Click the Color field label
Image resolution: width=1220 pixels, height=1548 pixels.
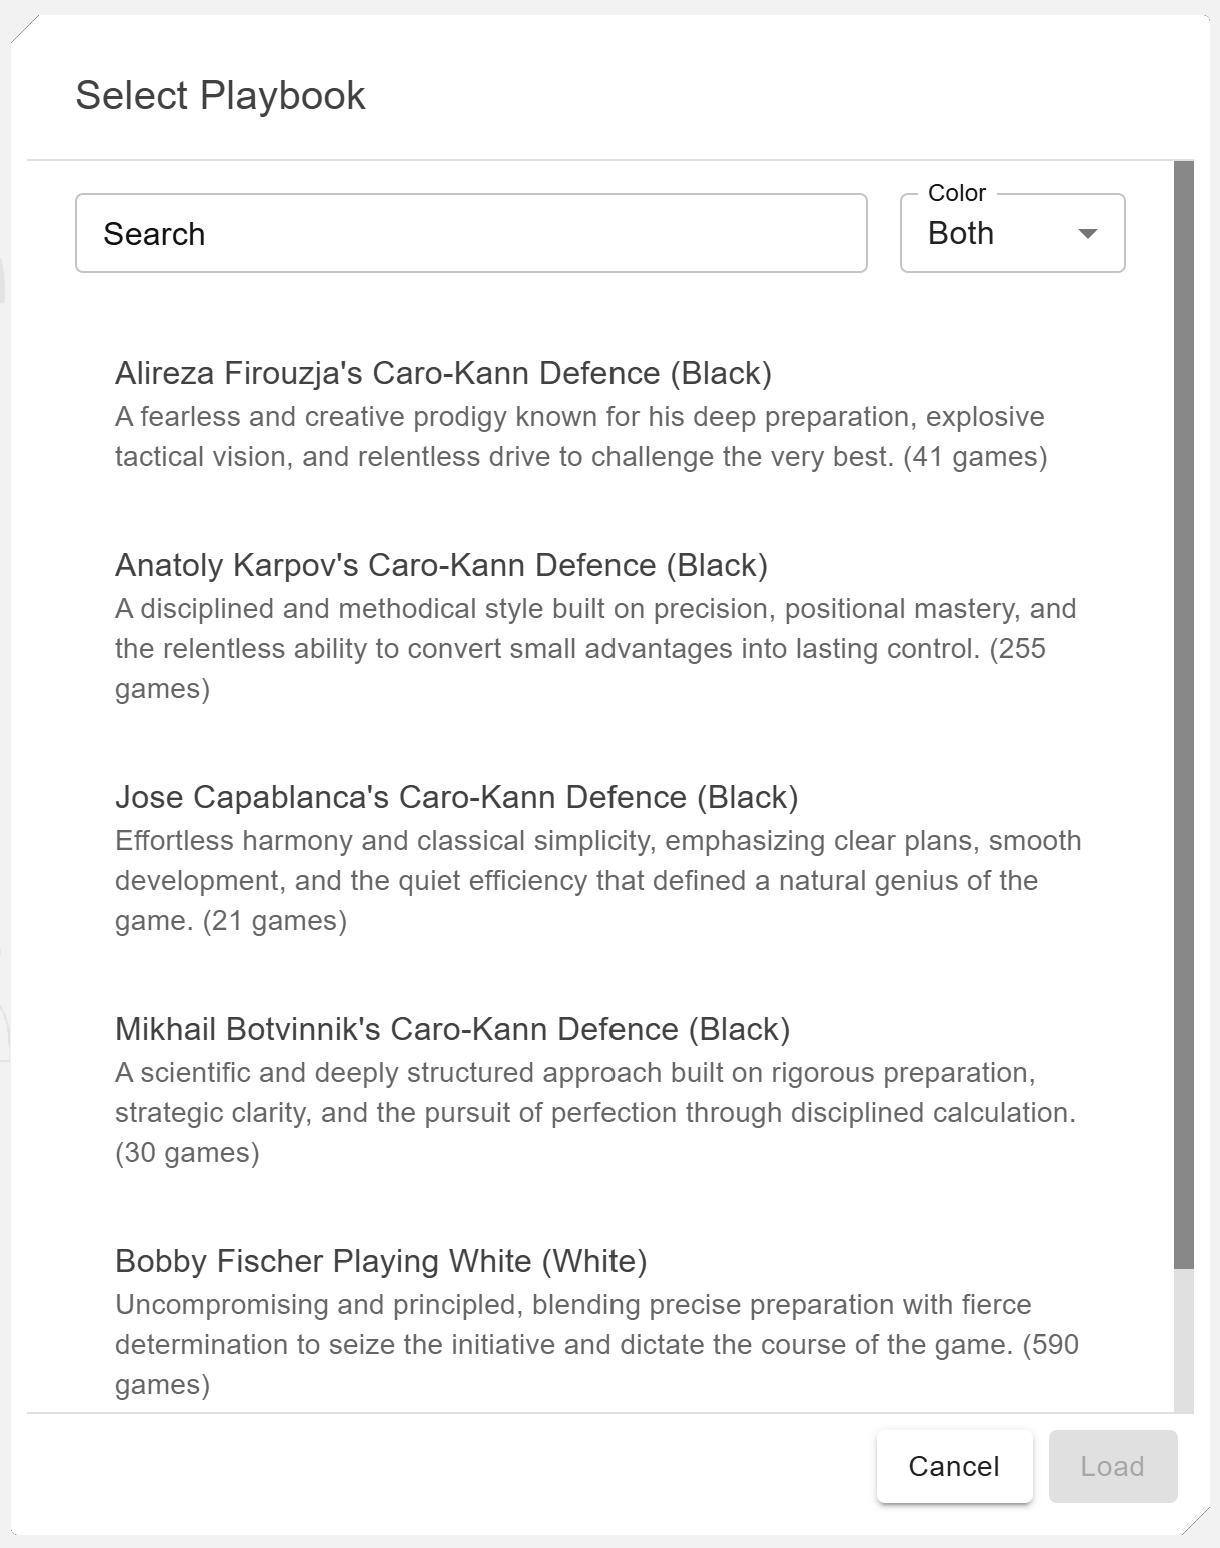pos(957,193)
